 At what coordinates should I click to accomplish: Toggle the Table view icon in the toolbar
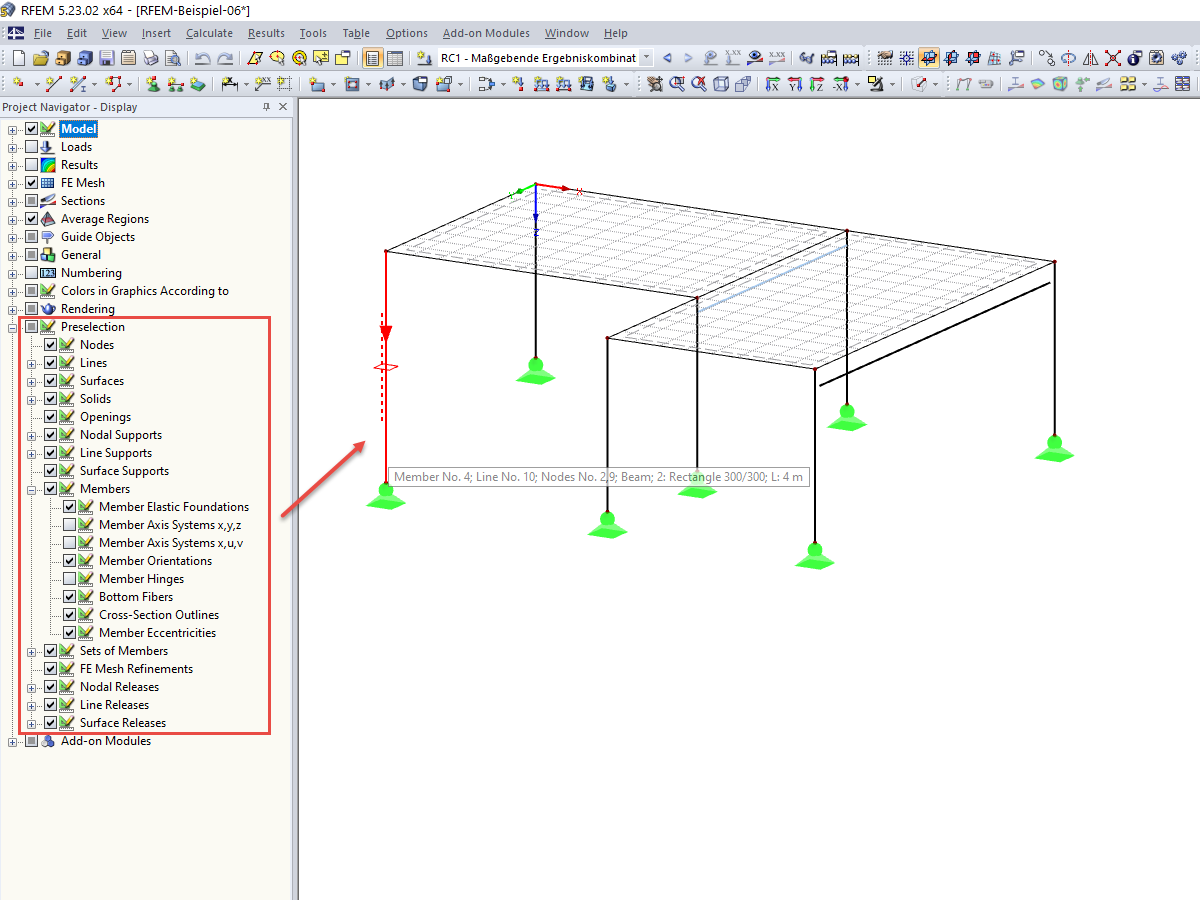click(395, 58)
